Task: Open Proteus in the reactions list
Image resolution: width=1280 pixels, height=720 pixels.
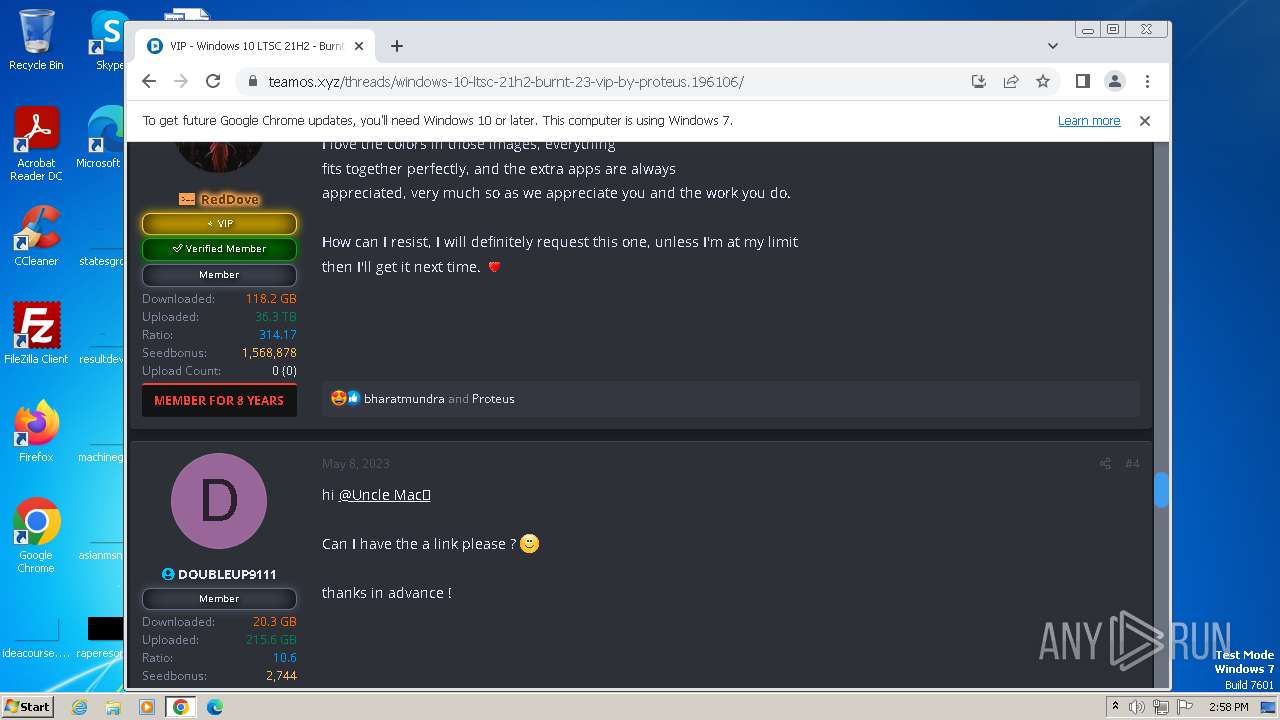Action: tap(493, 399)
